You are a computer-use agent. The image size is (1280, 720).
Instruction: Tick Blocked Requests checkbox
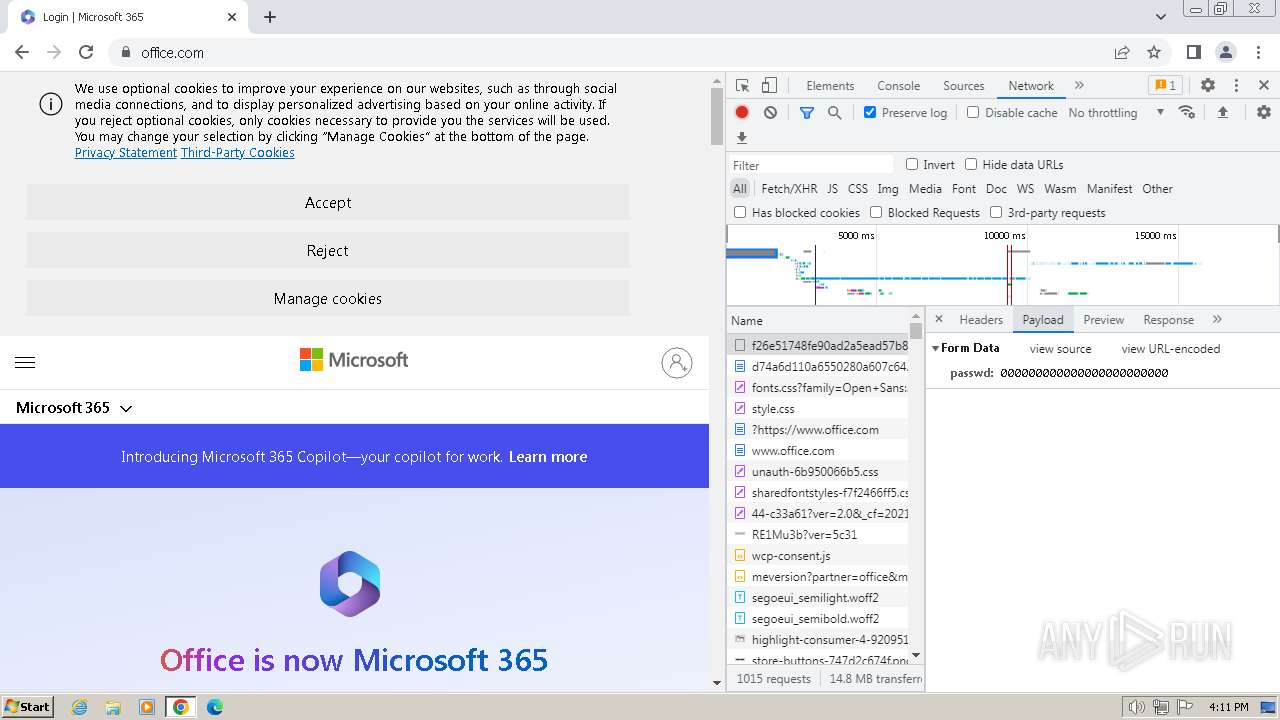pos(876,212)
